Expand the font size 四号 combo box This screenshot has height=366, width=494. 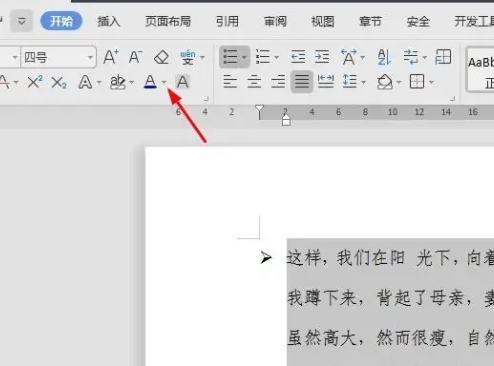[x=90, y=57]
